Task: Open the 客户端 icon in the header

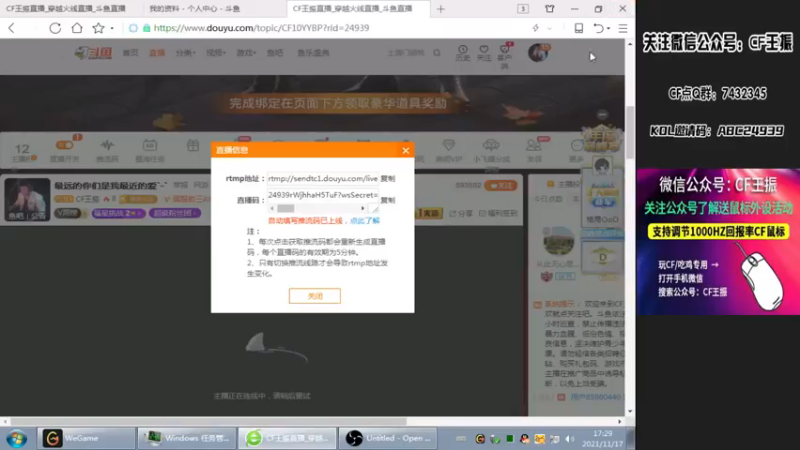Action: pos(505,56)
